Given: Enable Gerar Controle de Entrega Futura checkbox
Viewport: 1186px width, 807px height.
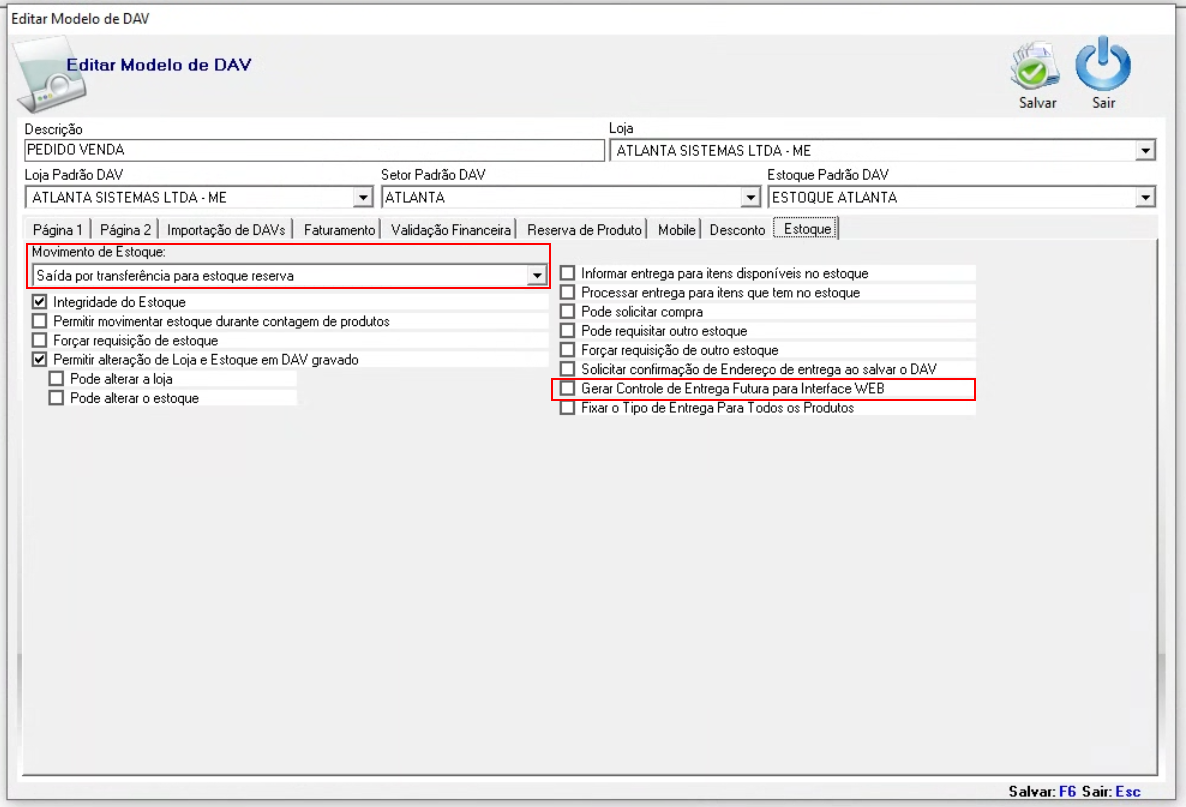Looking at the screenshot, I should 568,389.
